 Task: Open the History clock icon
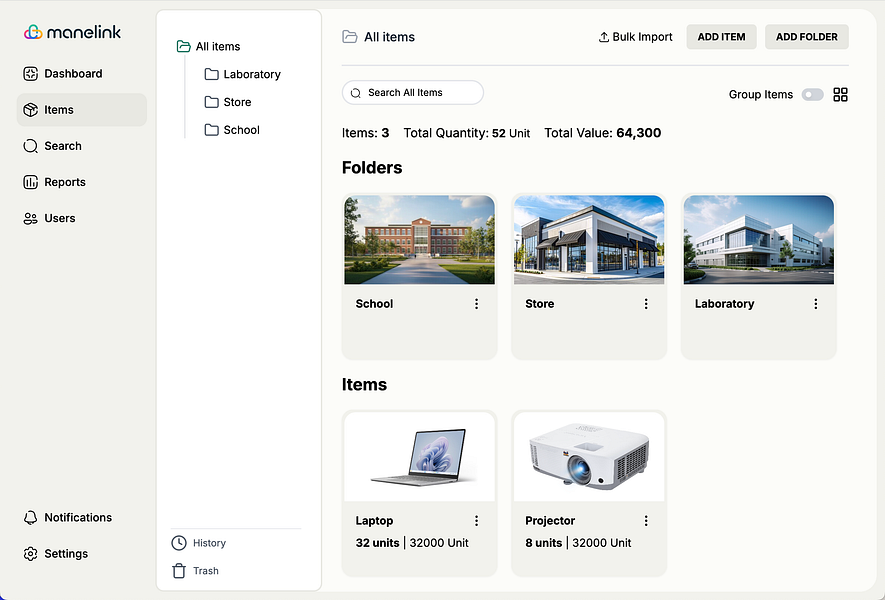point(179,543)
